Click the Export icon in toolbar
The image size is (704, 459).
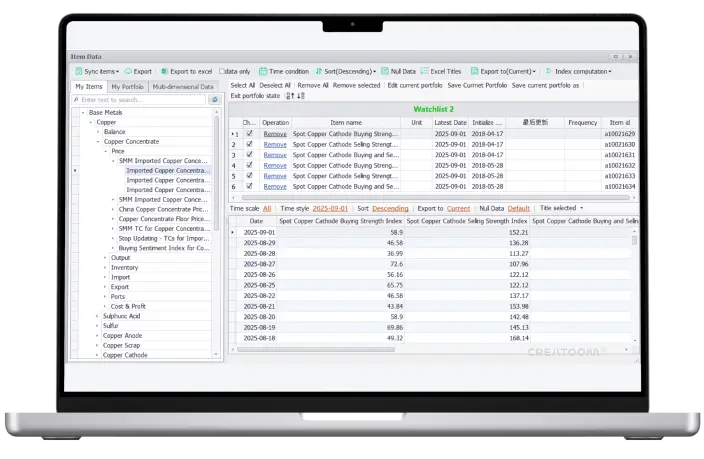(x=129, y=72)
